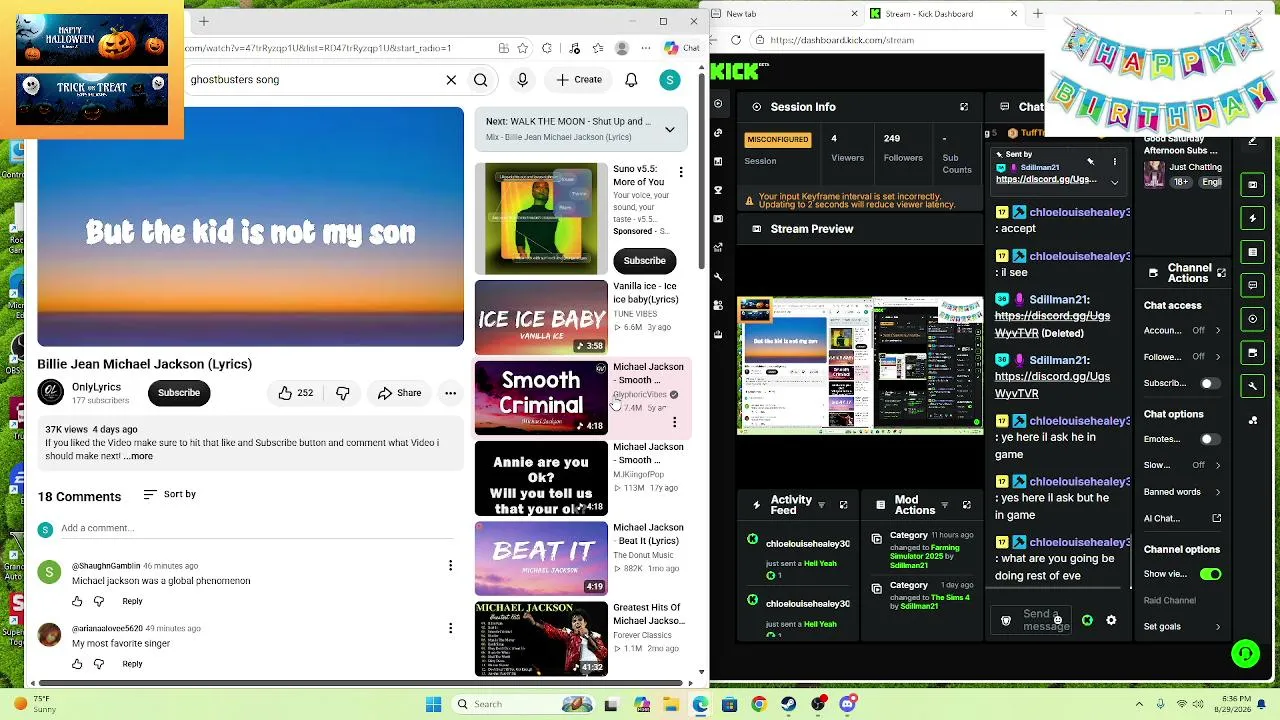Pop out the Session Info panel in Kick
The height and width of the screenshot is (720, 1280).
[964, 107]
